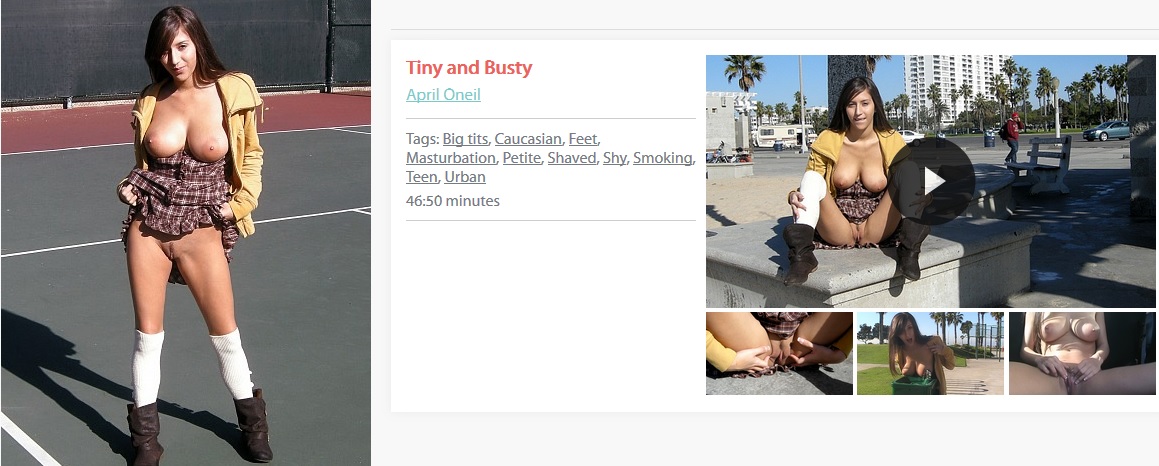Viewport: 1159px width, 466px height.
Task: Select the Masturbation tag
Action: click(450, 158)
